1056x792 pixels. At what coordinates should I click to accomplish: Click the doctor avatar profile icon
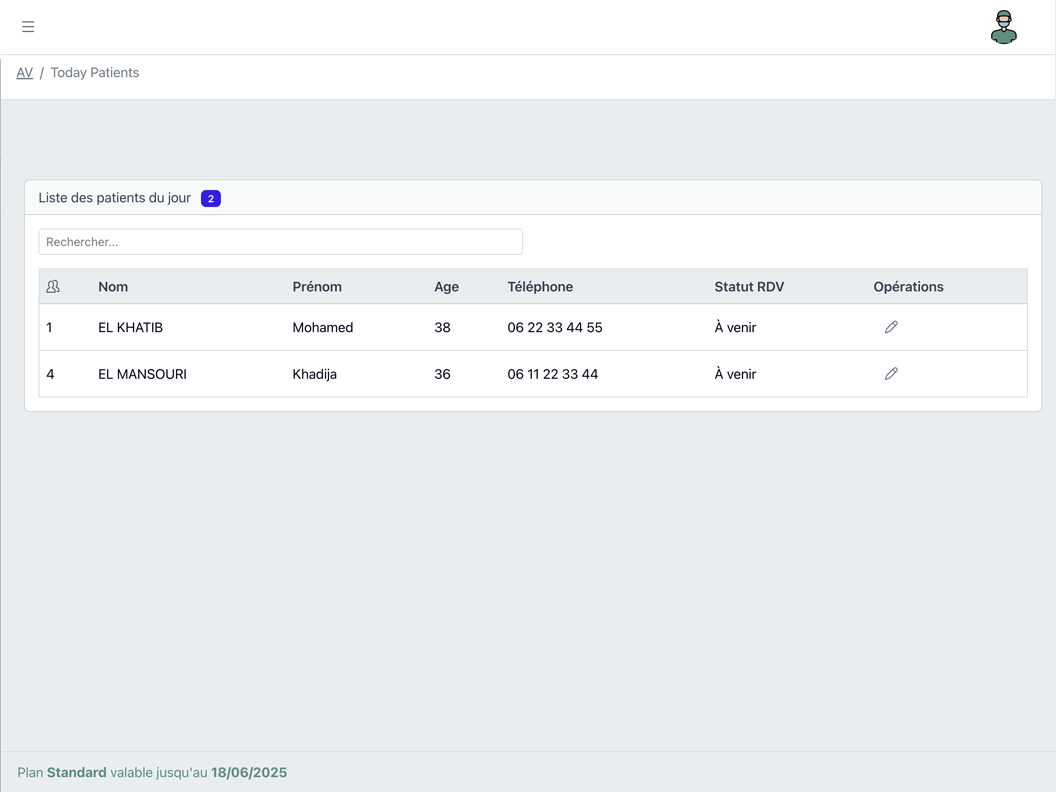coord(1003,27)
